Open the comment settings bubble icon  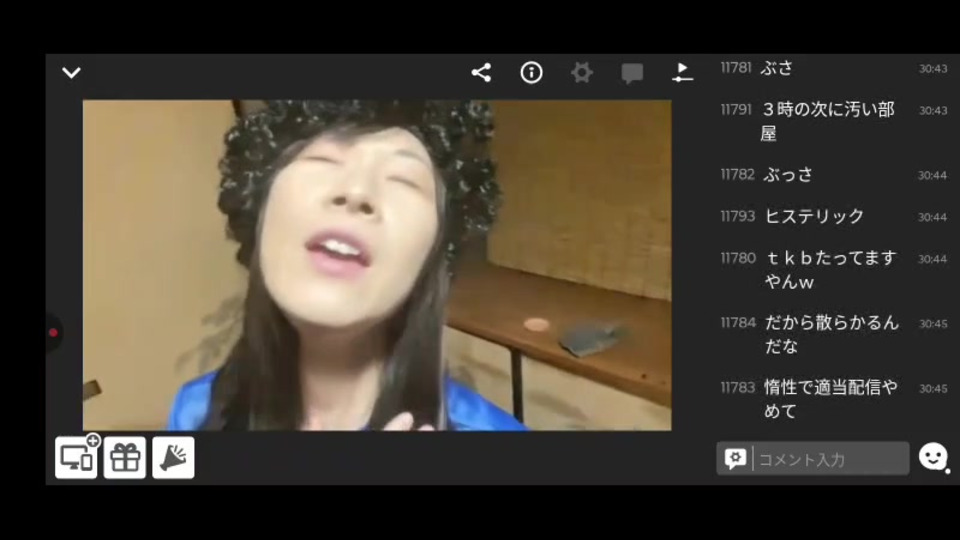(x=735, y=459)
